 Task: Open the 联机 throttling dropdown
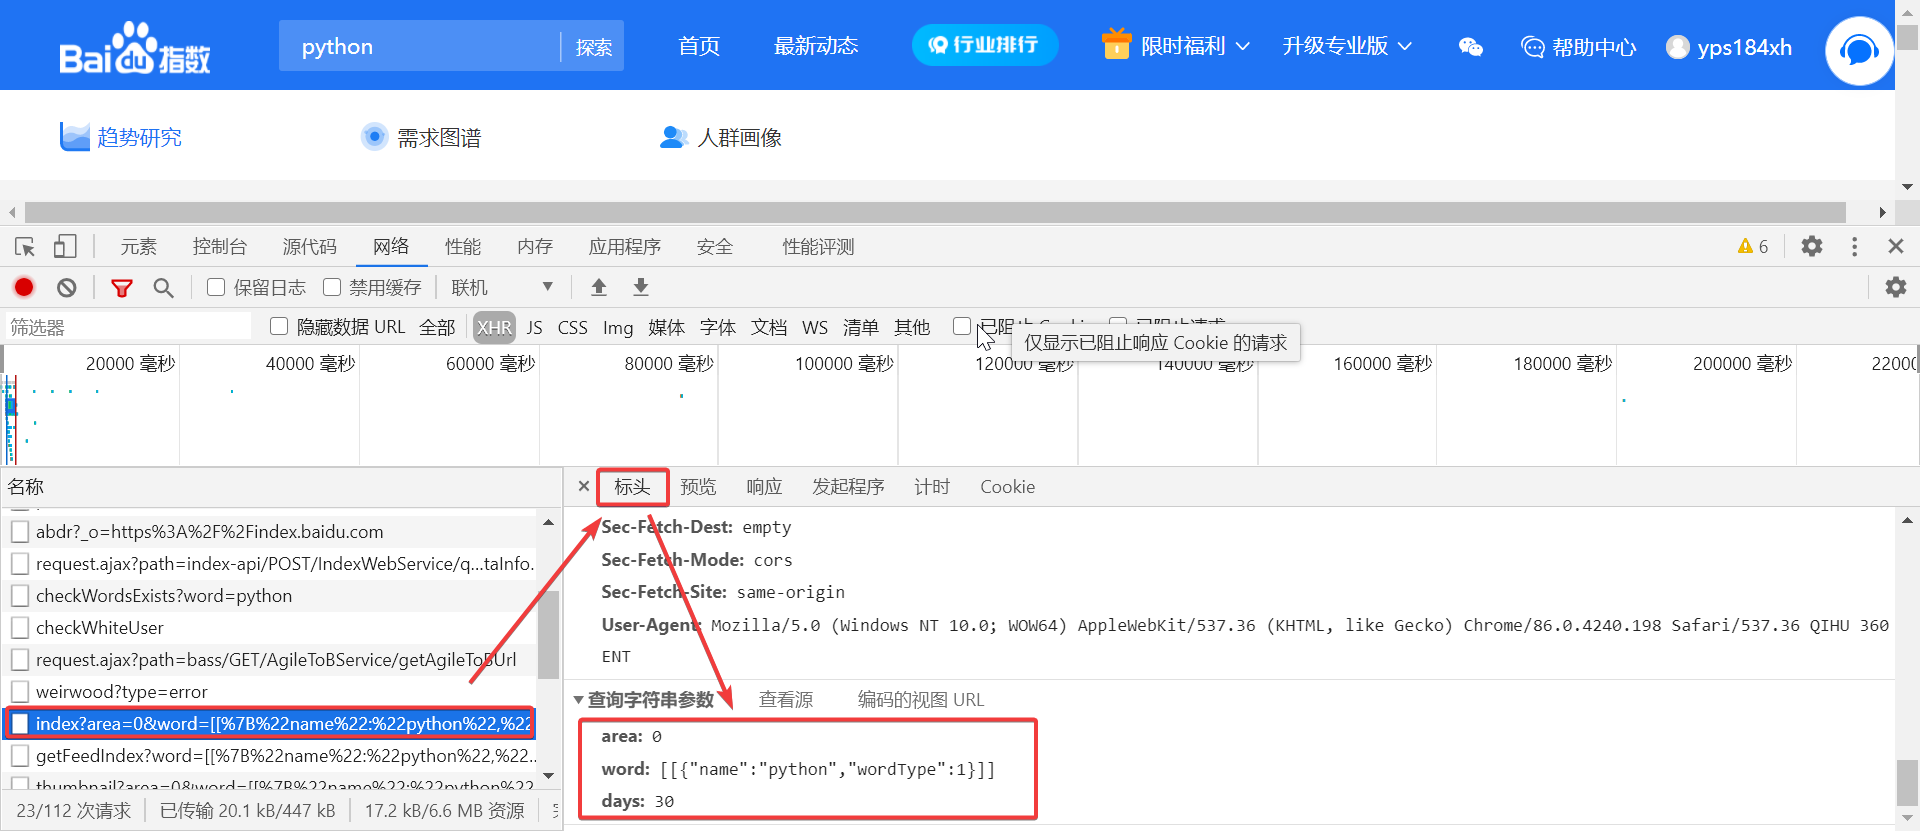click(x=502, y=288)
